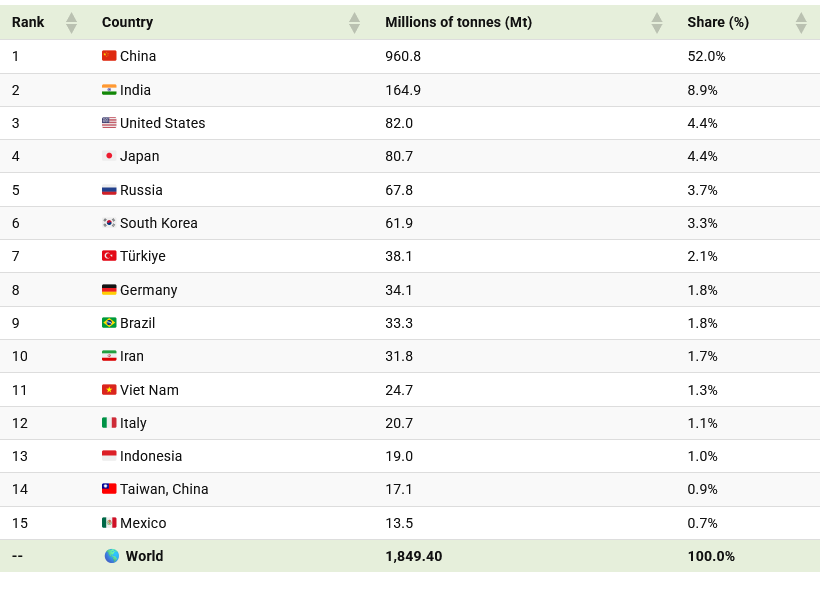Click the 20.7 tonnes value
The height and width of the screenshot is (597, 820).
(x=399, y=422)
